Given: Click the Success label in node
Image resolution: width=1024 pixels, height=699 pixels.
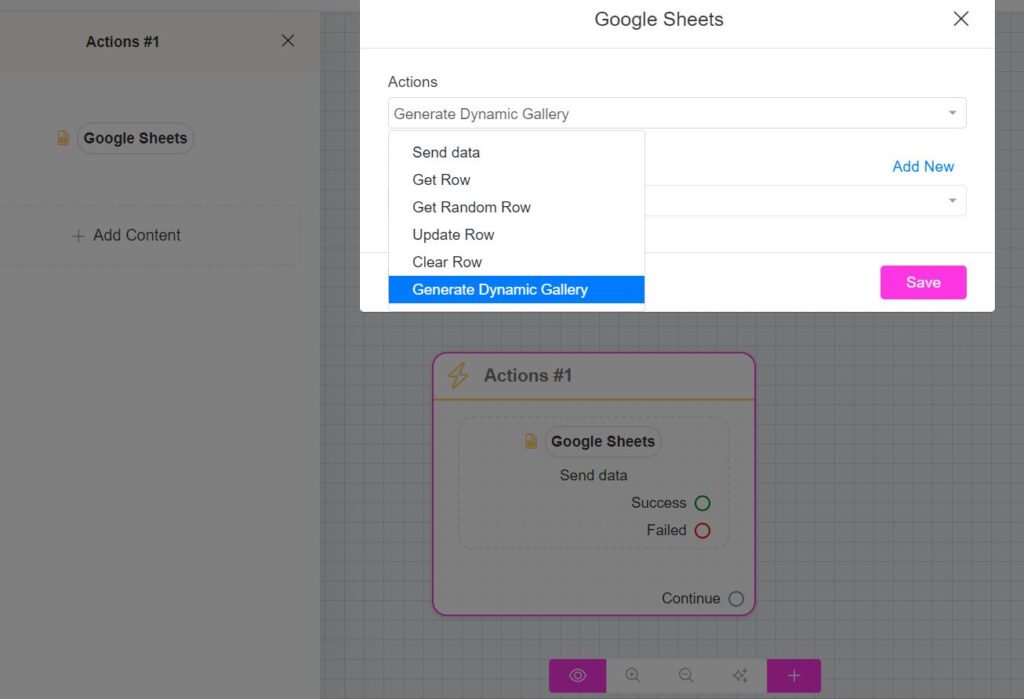Looking at the screenshot, I should coord(658,503).
